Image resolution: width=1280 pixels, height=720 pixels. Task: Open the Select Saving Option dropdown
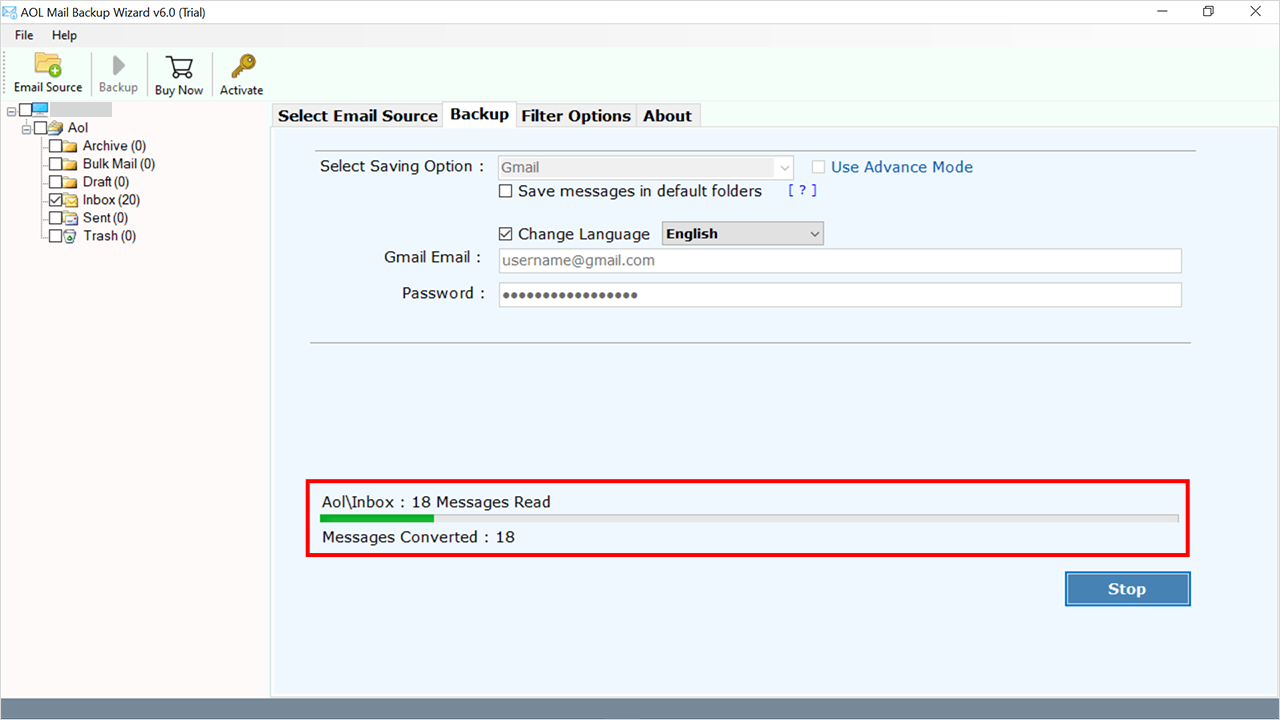(x=646, y=167)
